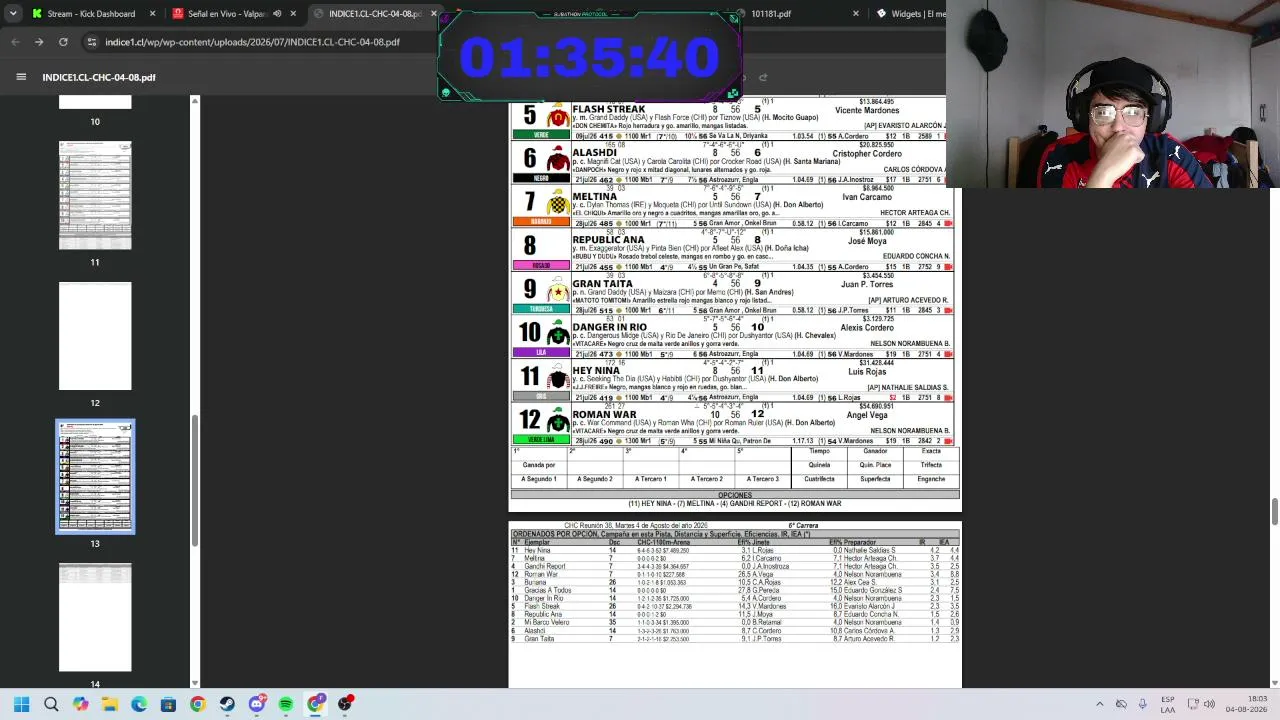Click jockey name Cristopher Cordero
The image size is (1280, 720).
[x=867, y=154]
